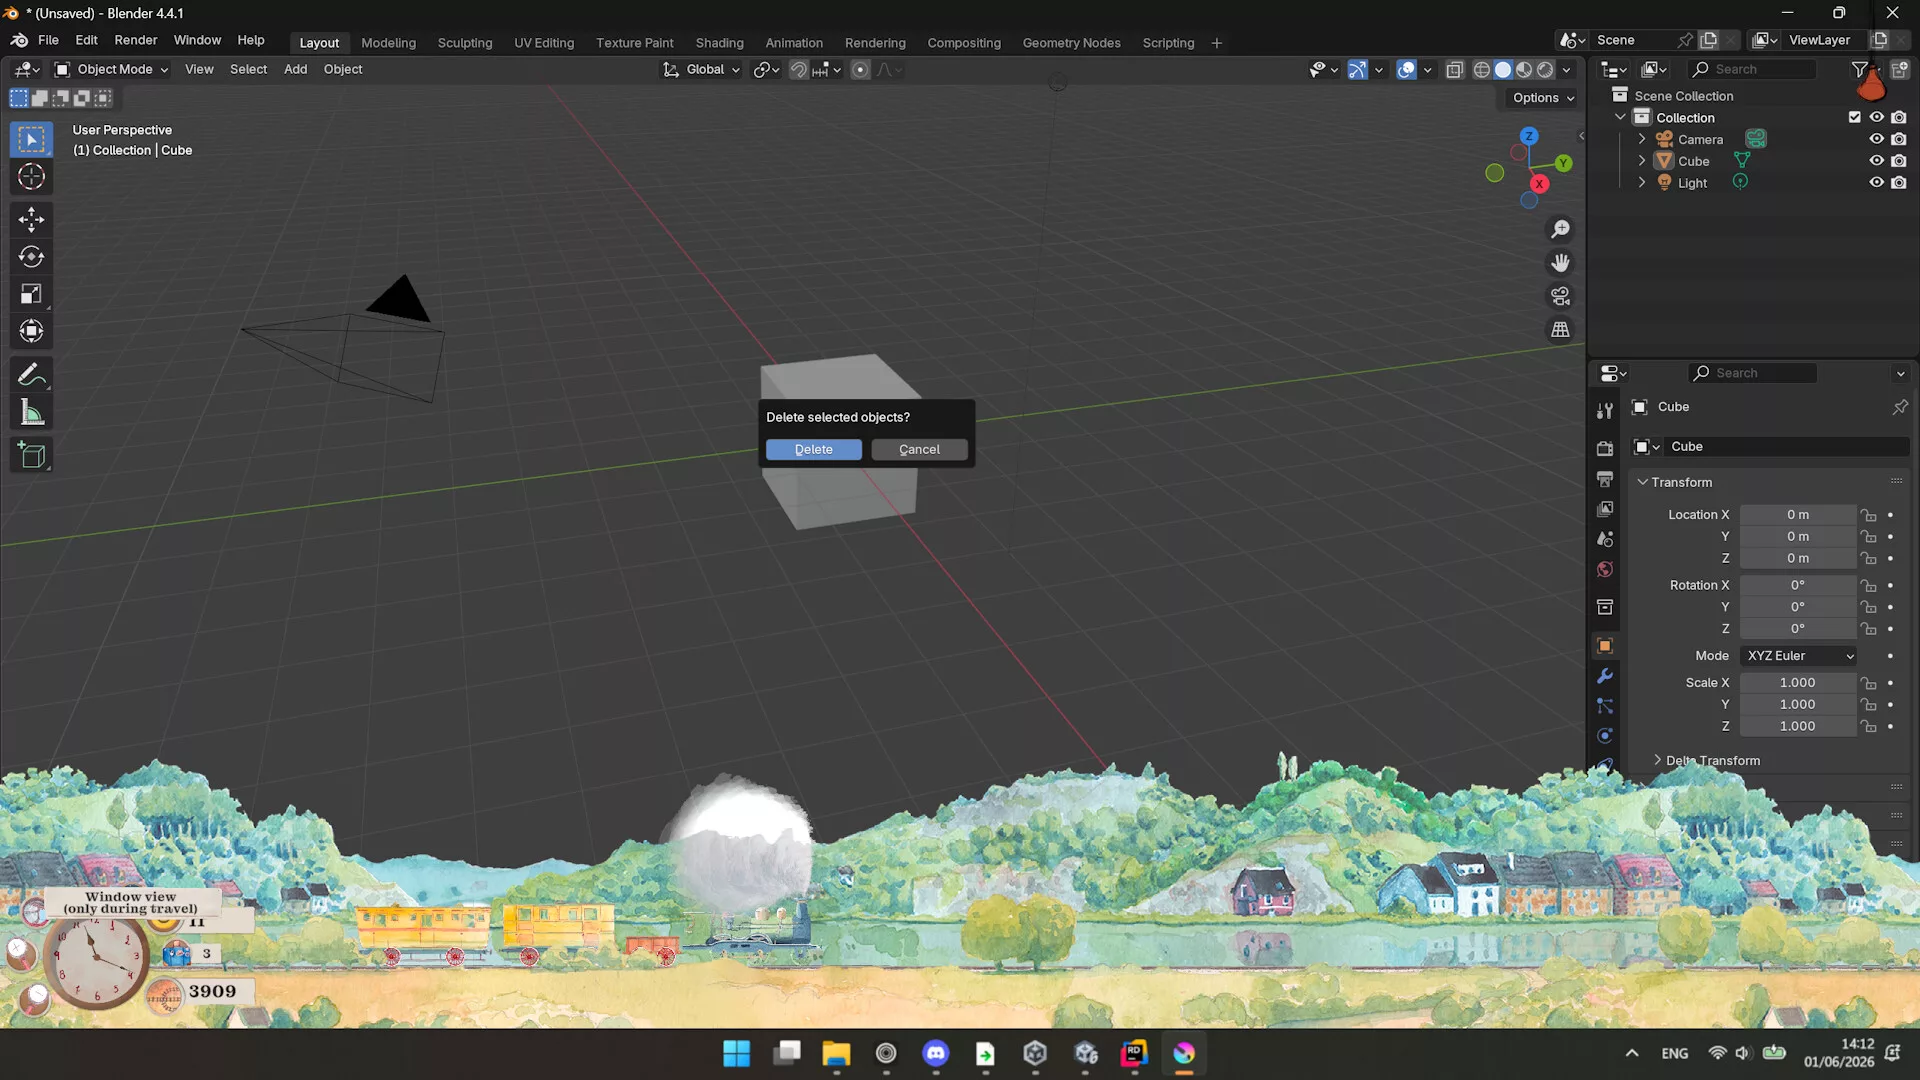Open Discord from the taskbar
Screen dimensions: 1920x1080
click(936, 1053)
